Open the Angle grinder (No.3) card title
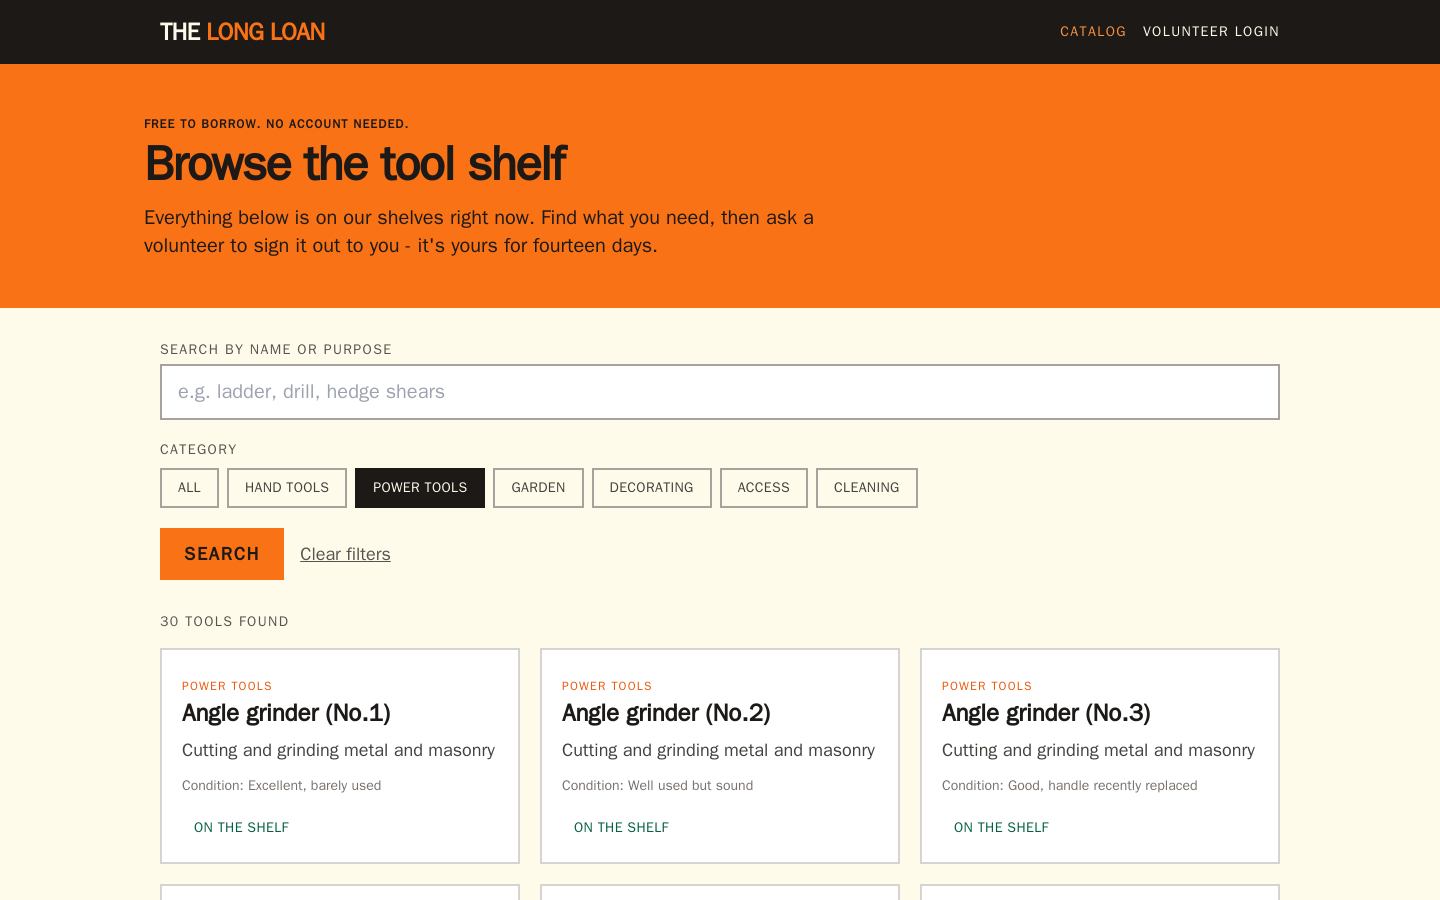 coord(1046,713)
